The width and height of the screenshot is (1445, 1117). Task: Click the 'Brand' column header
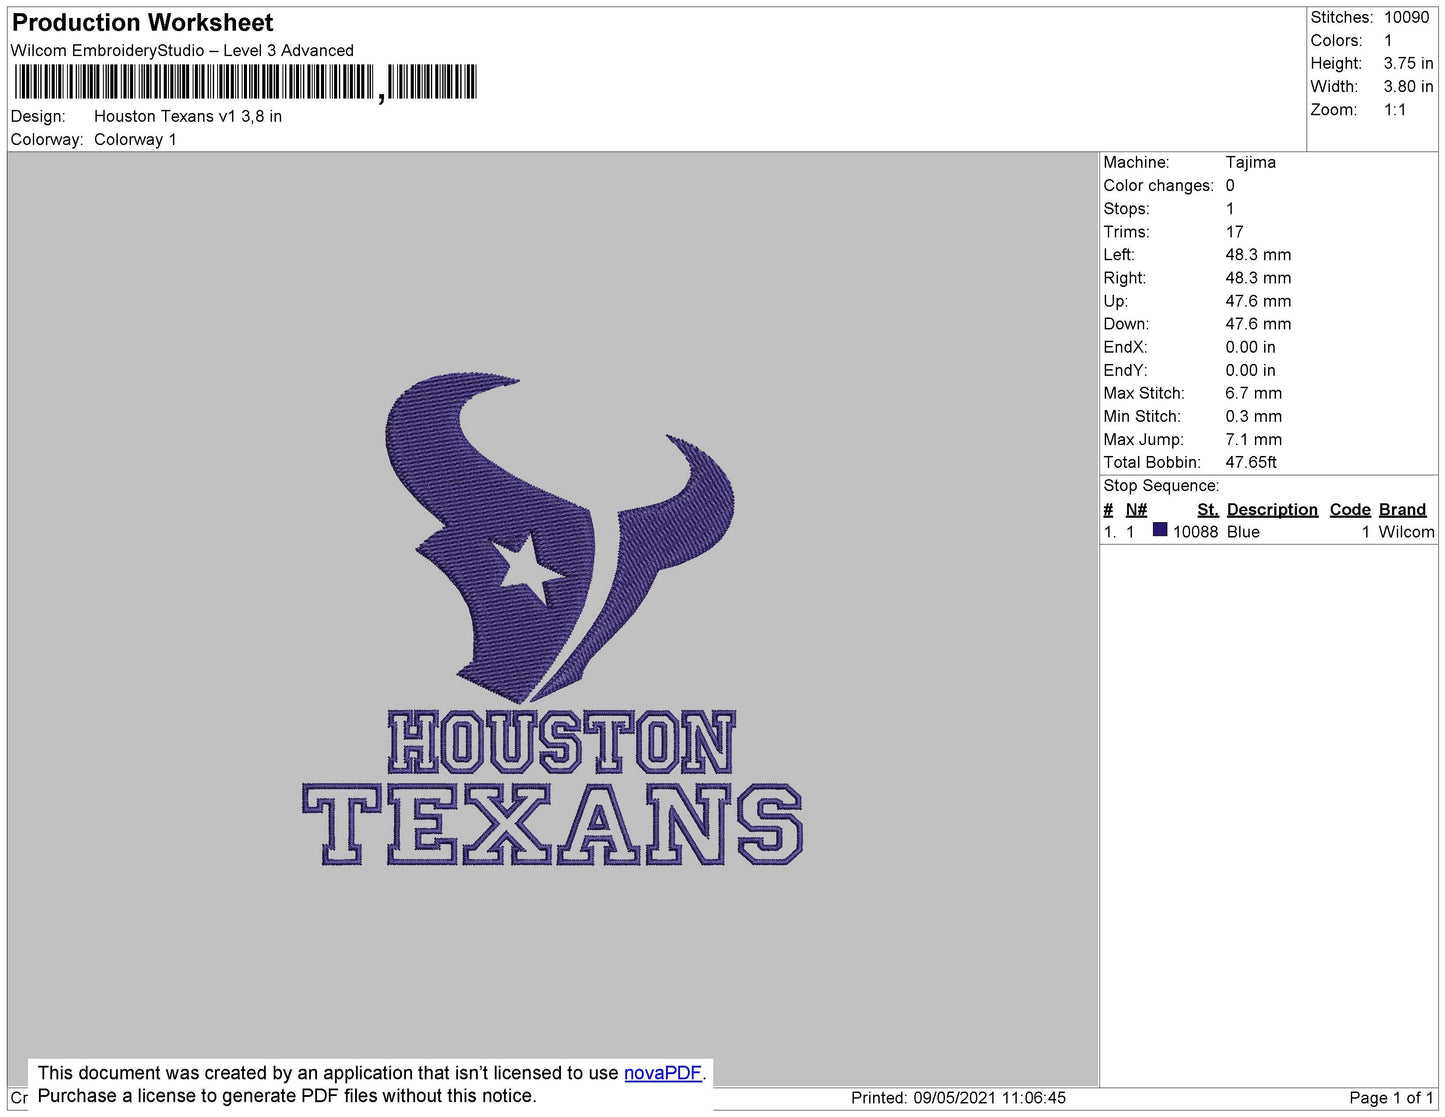1403,510
